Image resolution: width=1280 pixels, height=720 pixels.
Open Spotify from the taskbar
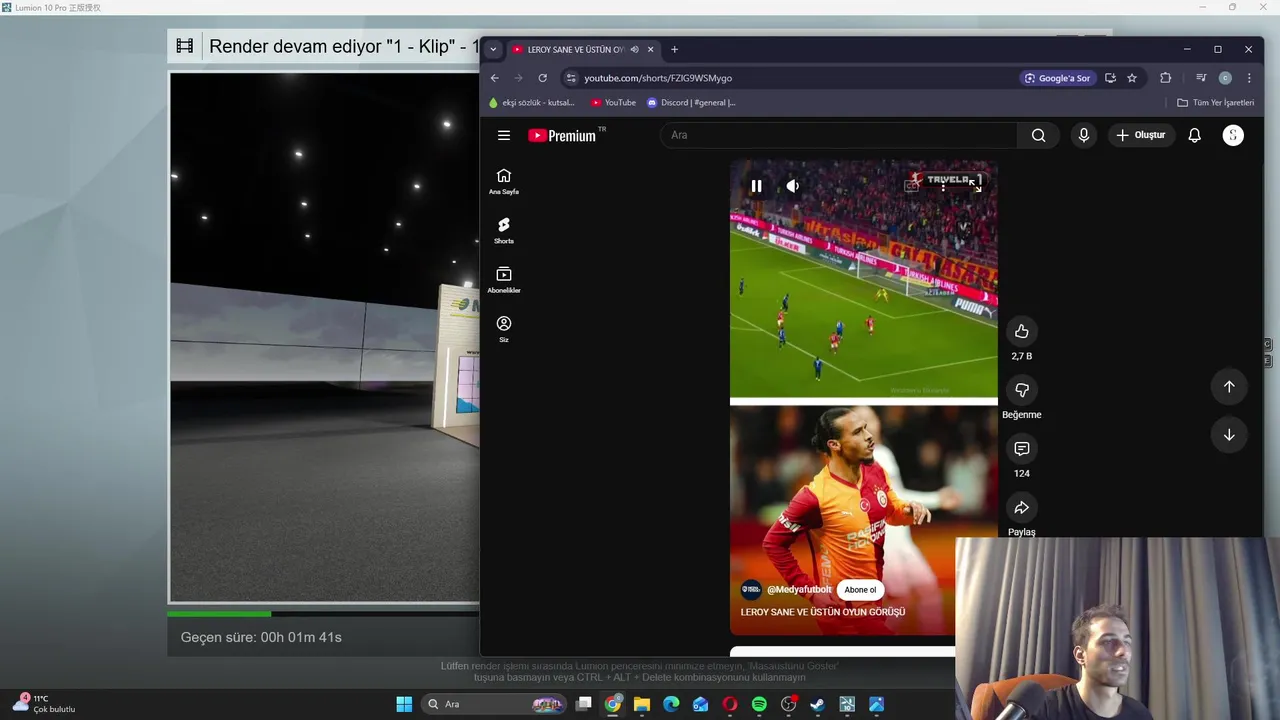tap(759, 704)
